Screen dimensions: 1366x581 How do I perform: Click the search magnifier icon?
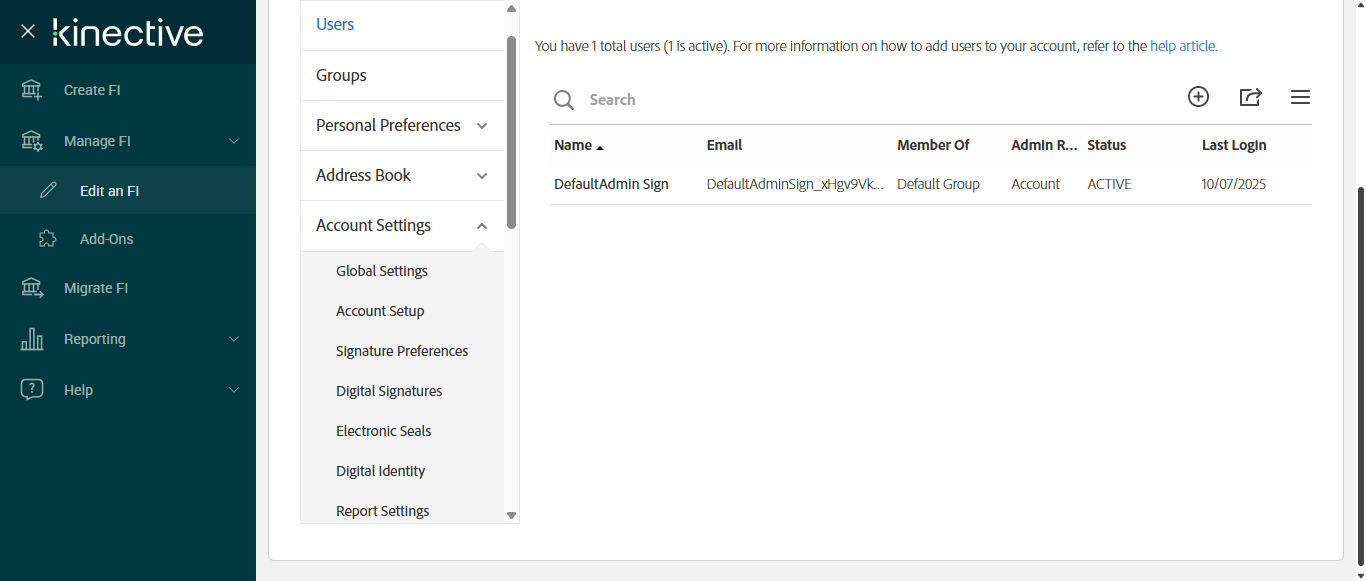[564, 100]
